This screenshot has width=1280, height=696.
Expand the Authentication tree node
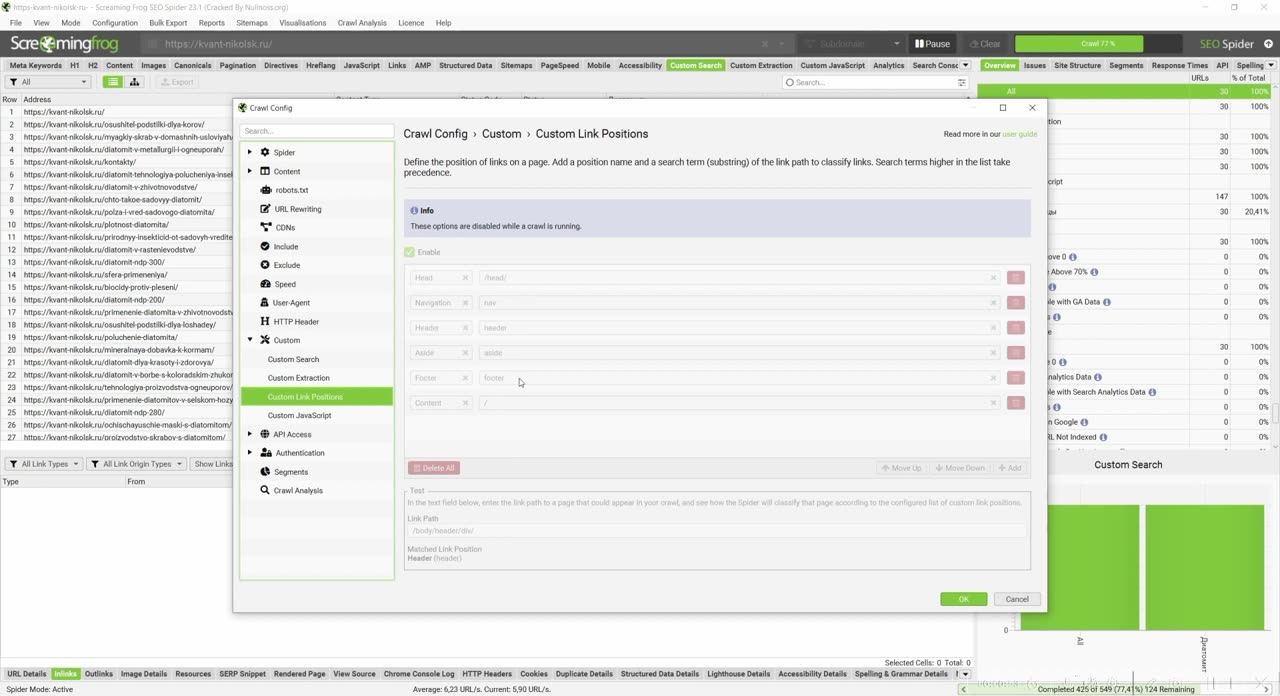pyautogui.click(x=250, y=453)
